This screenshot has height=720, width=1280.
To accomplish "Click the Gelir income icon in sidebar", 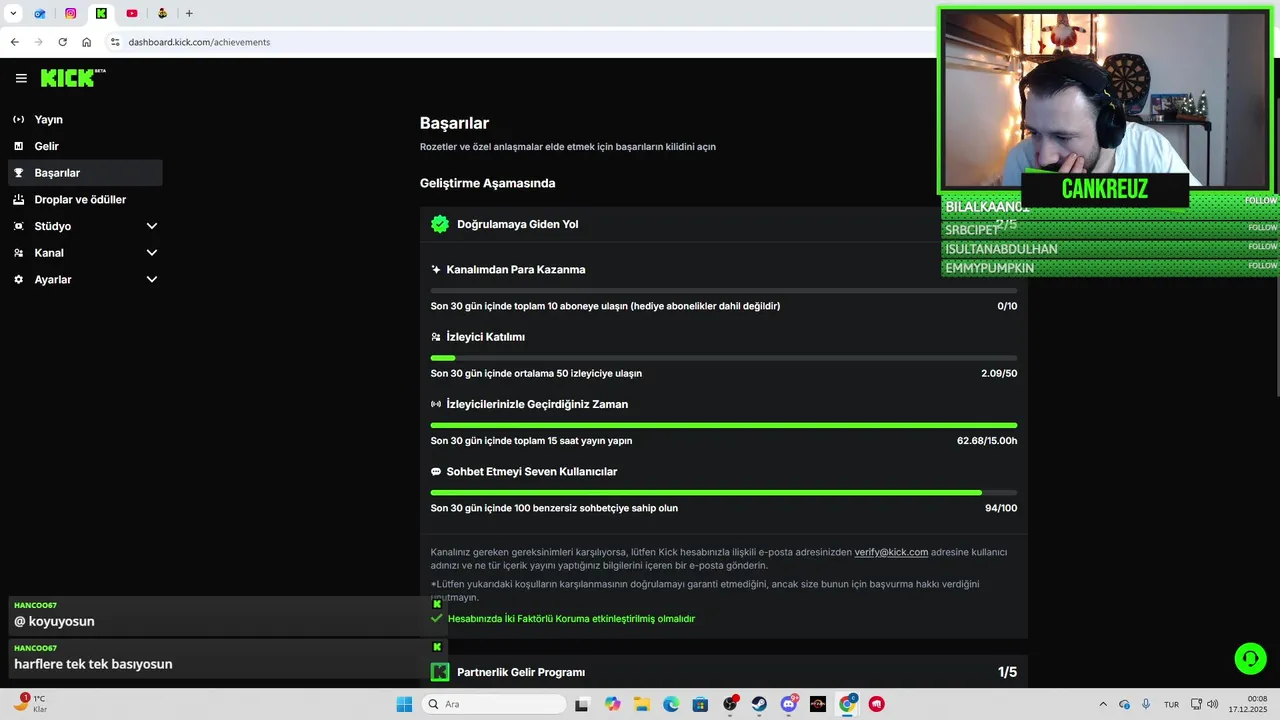I will click(x=18, y=146).
